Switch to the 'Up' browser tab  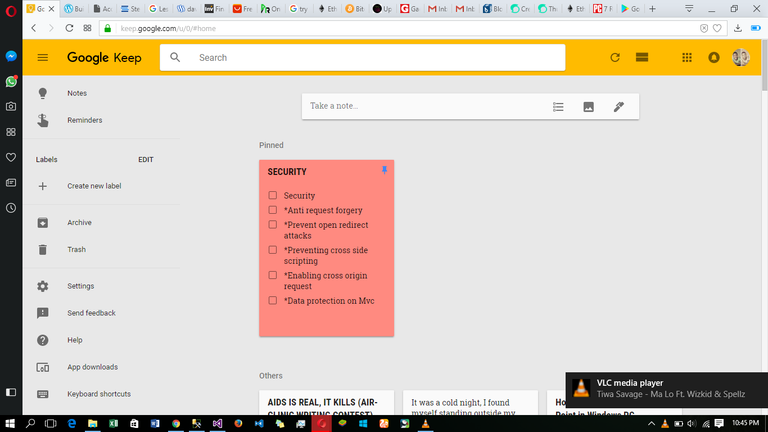coord(382,9)
